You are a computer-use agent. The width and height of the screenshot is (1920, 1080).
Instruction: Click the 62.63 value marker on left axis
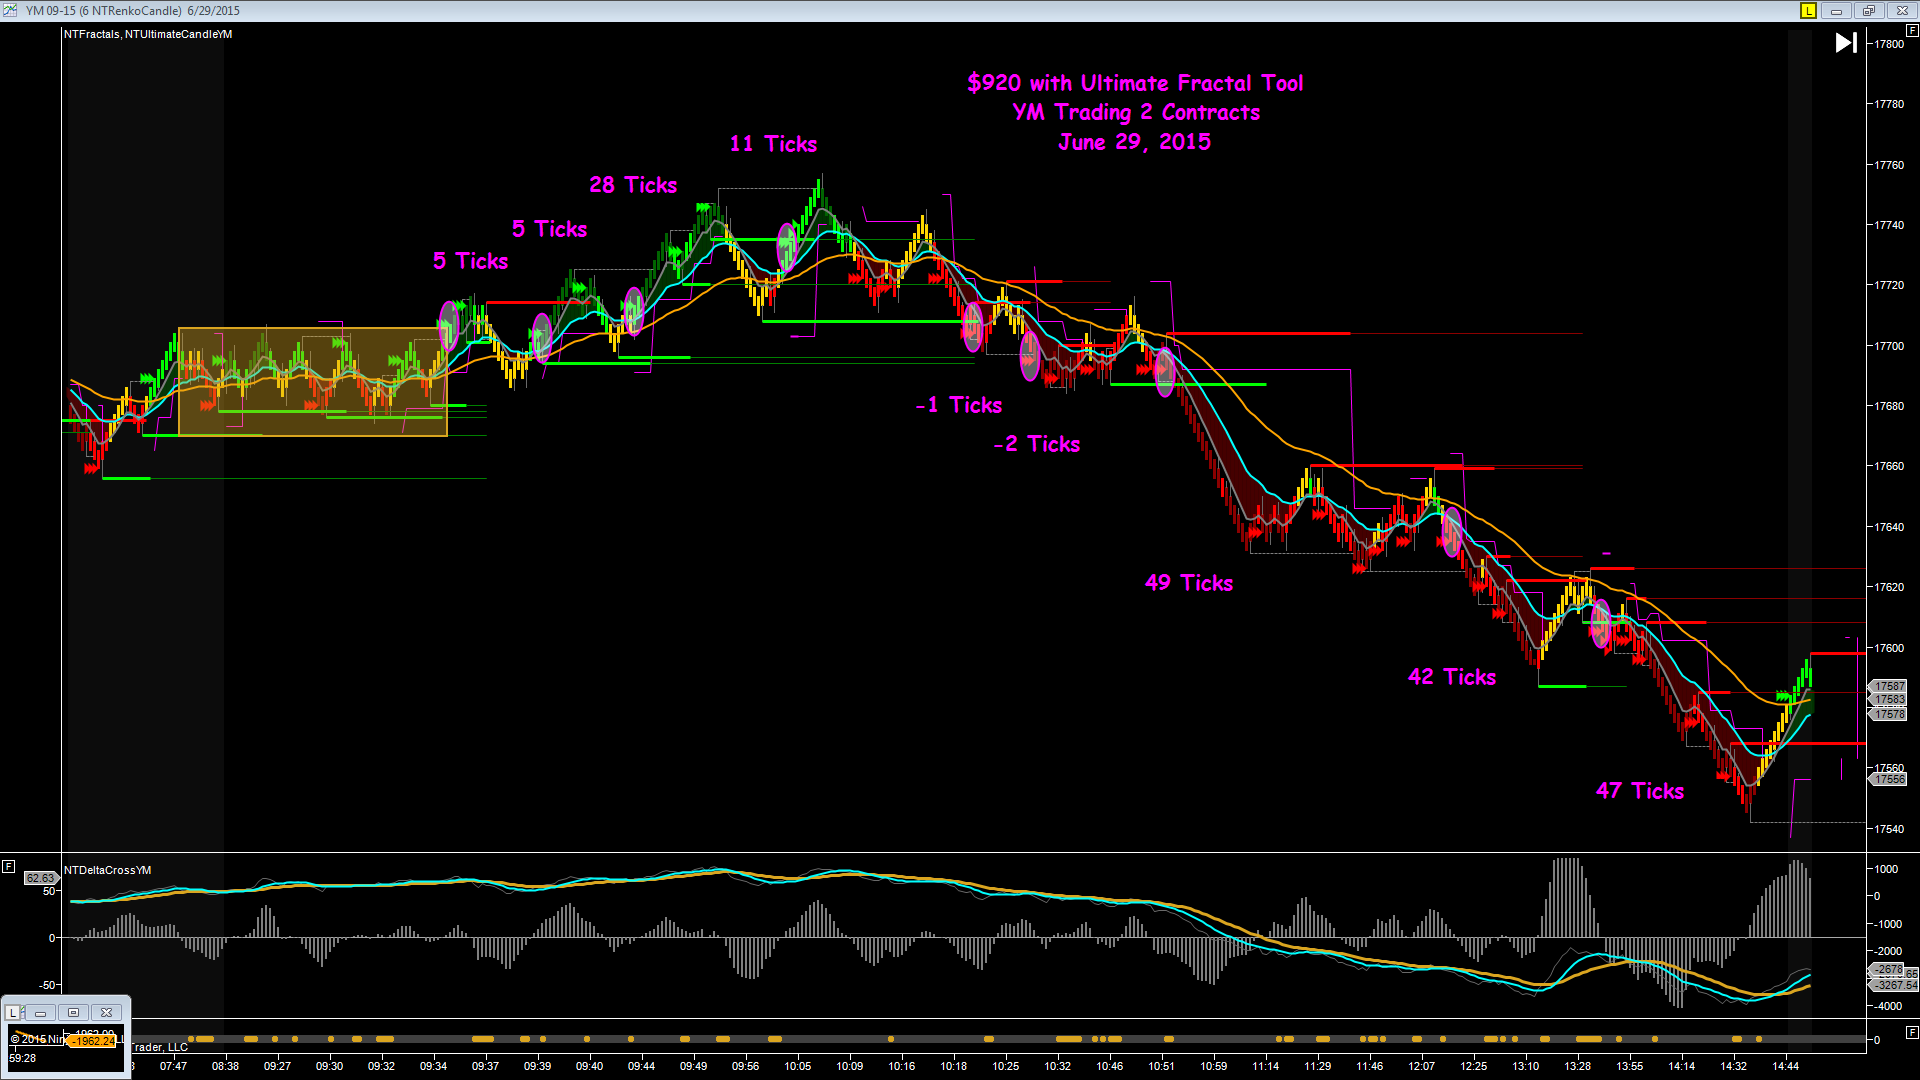(40, 878)
